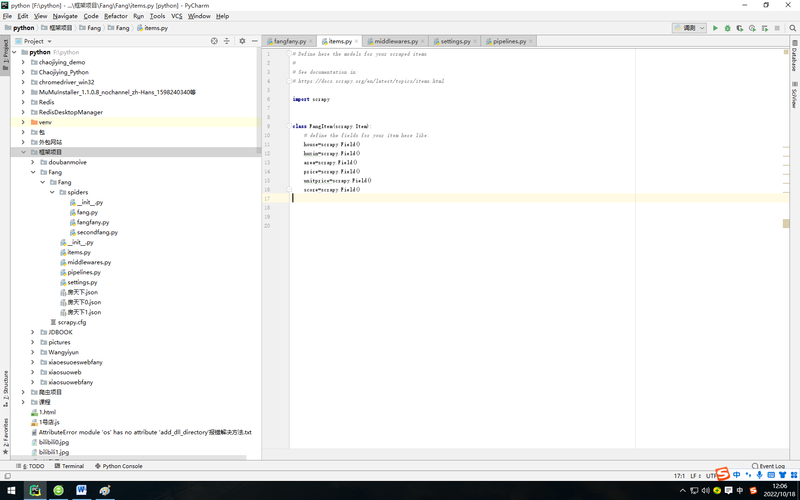Click the Word icon in Windows taskbar
800x500 pixels.
[81, 490]
